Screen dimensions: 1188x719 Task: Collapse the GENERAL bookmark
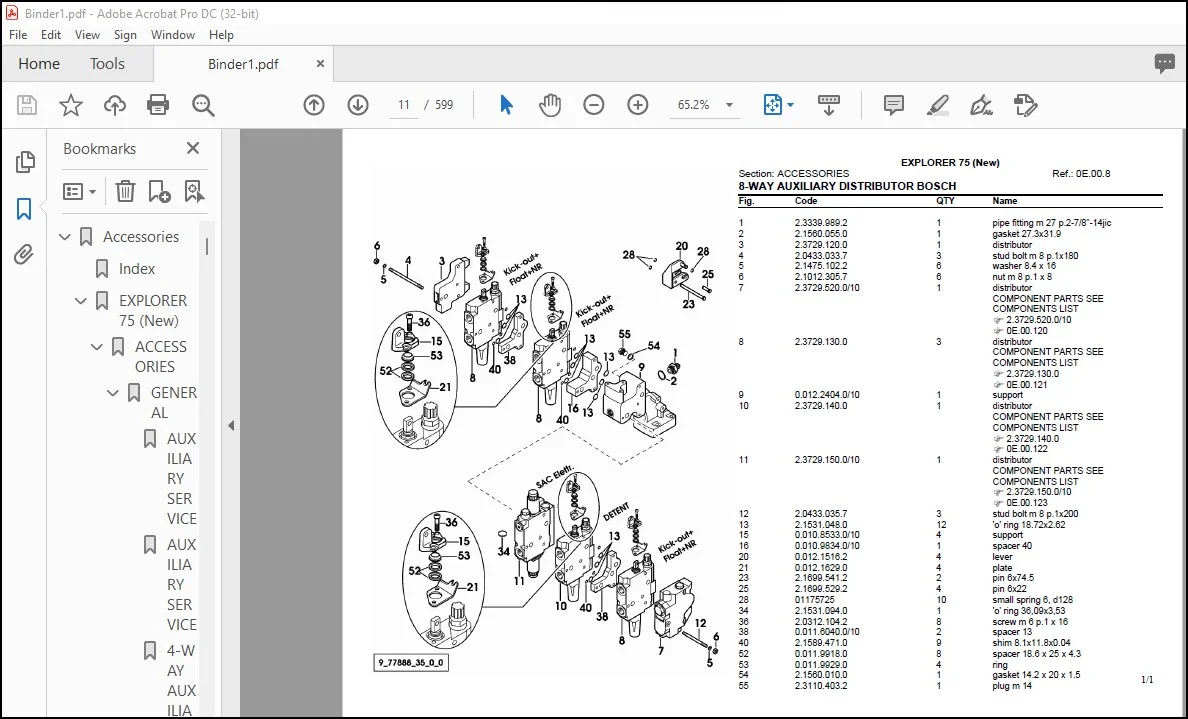(113, 393)
